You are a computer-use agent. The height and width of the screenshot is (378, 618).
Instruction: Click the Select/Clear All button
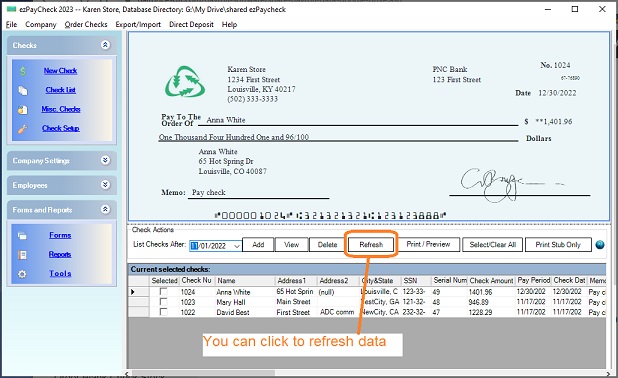tap(492, 245)
